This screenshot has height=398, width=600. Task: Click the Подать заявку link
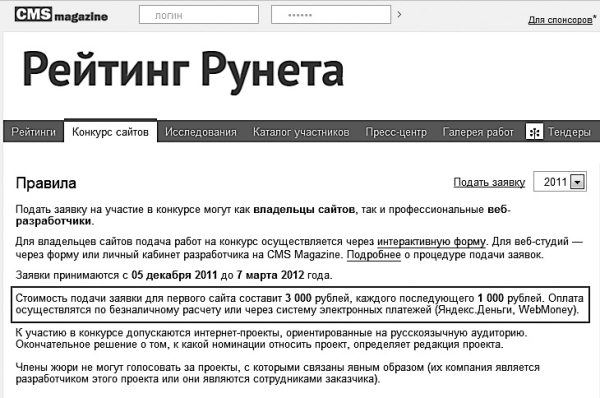tap(489, 182)
